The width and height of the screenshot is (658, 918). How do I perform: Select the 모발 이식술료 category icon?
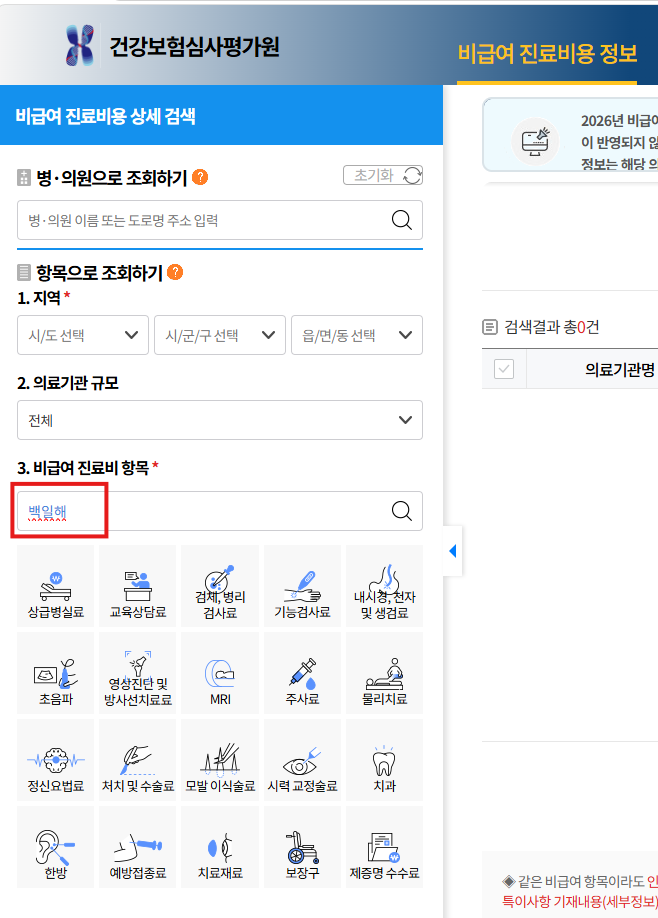click(x=220, y=760)
